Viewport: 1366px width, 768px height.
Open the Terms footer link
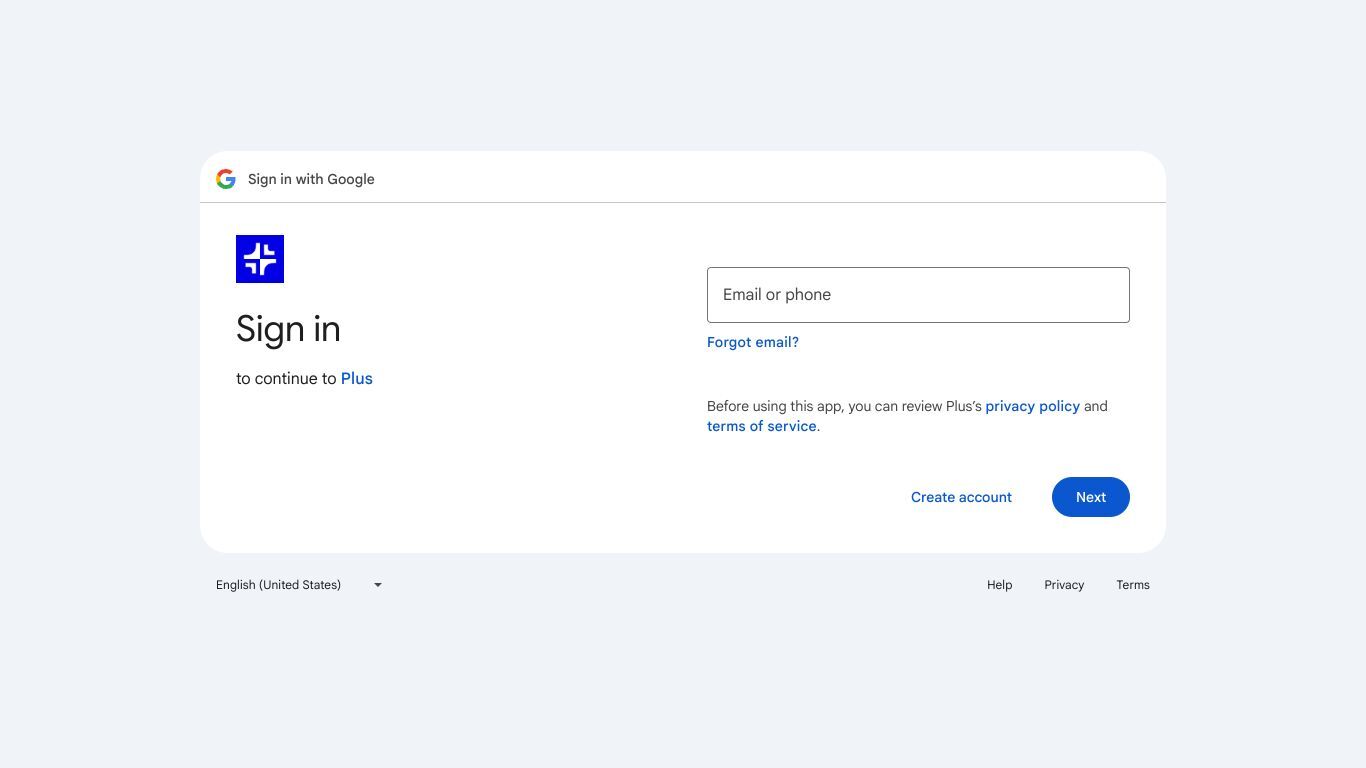(1133, 585)
